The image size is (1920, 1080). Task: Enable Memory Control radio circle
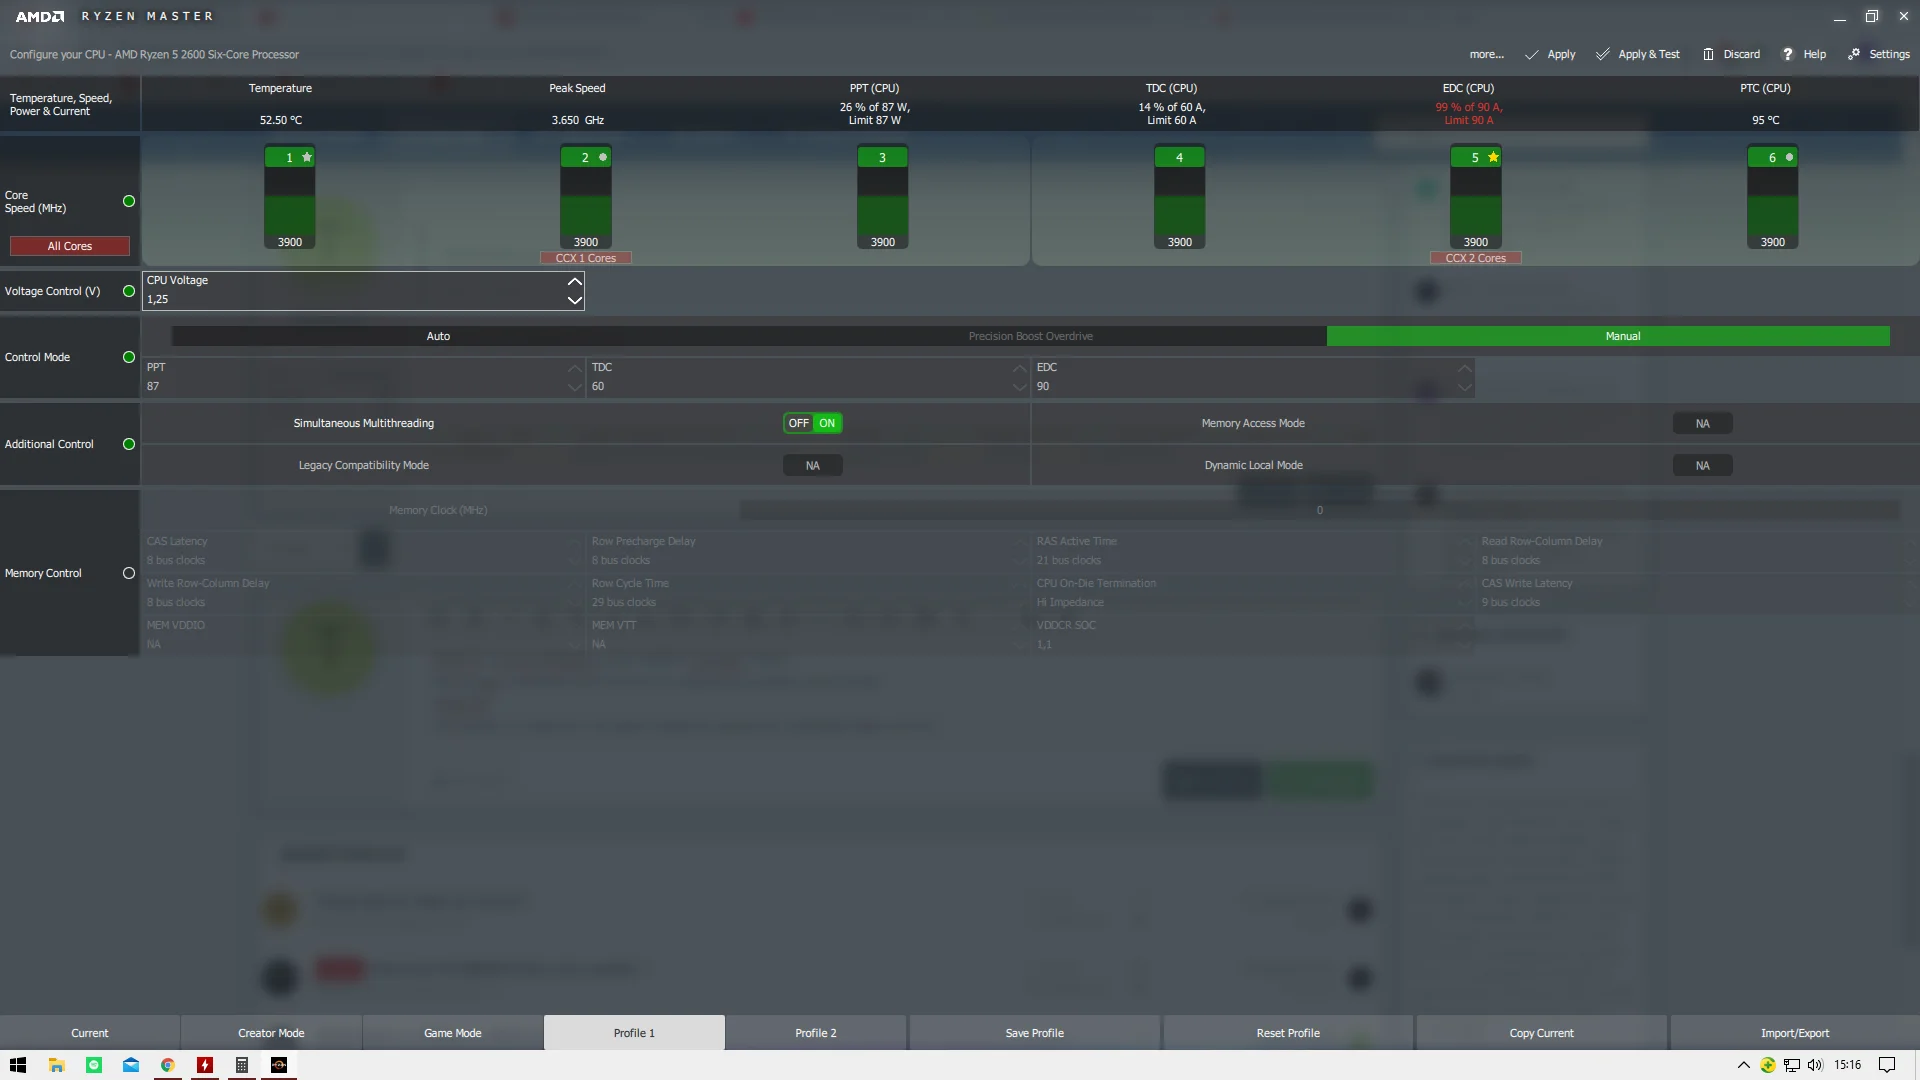click(129, 574)
